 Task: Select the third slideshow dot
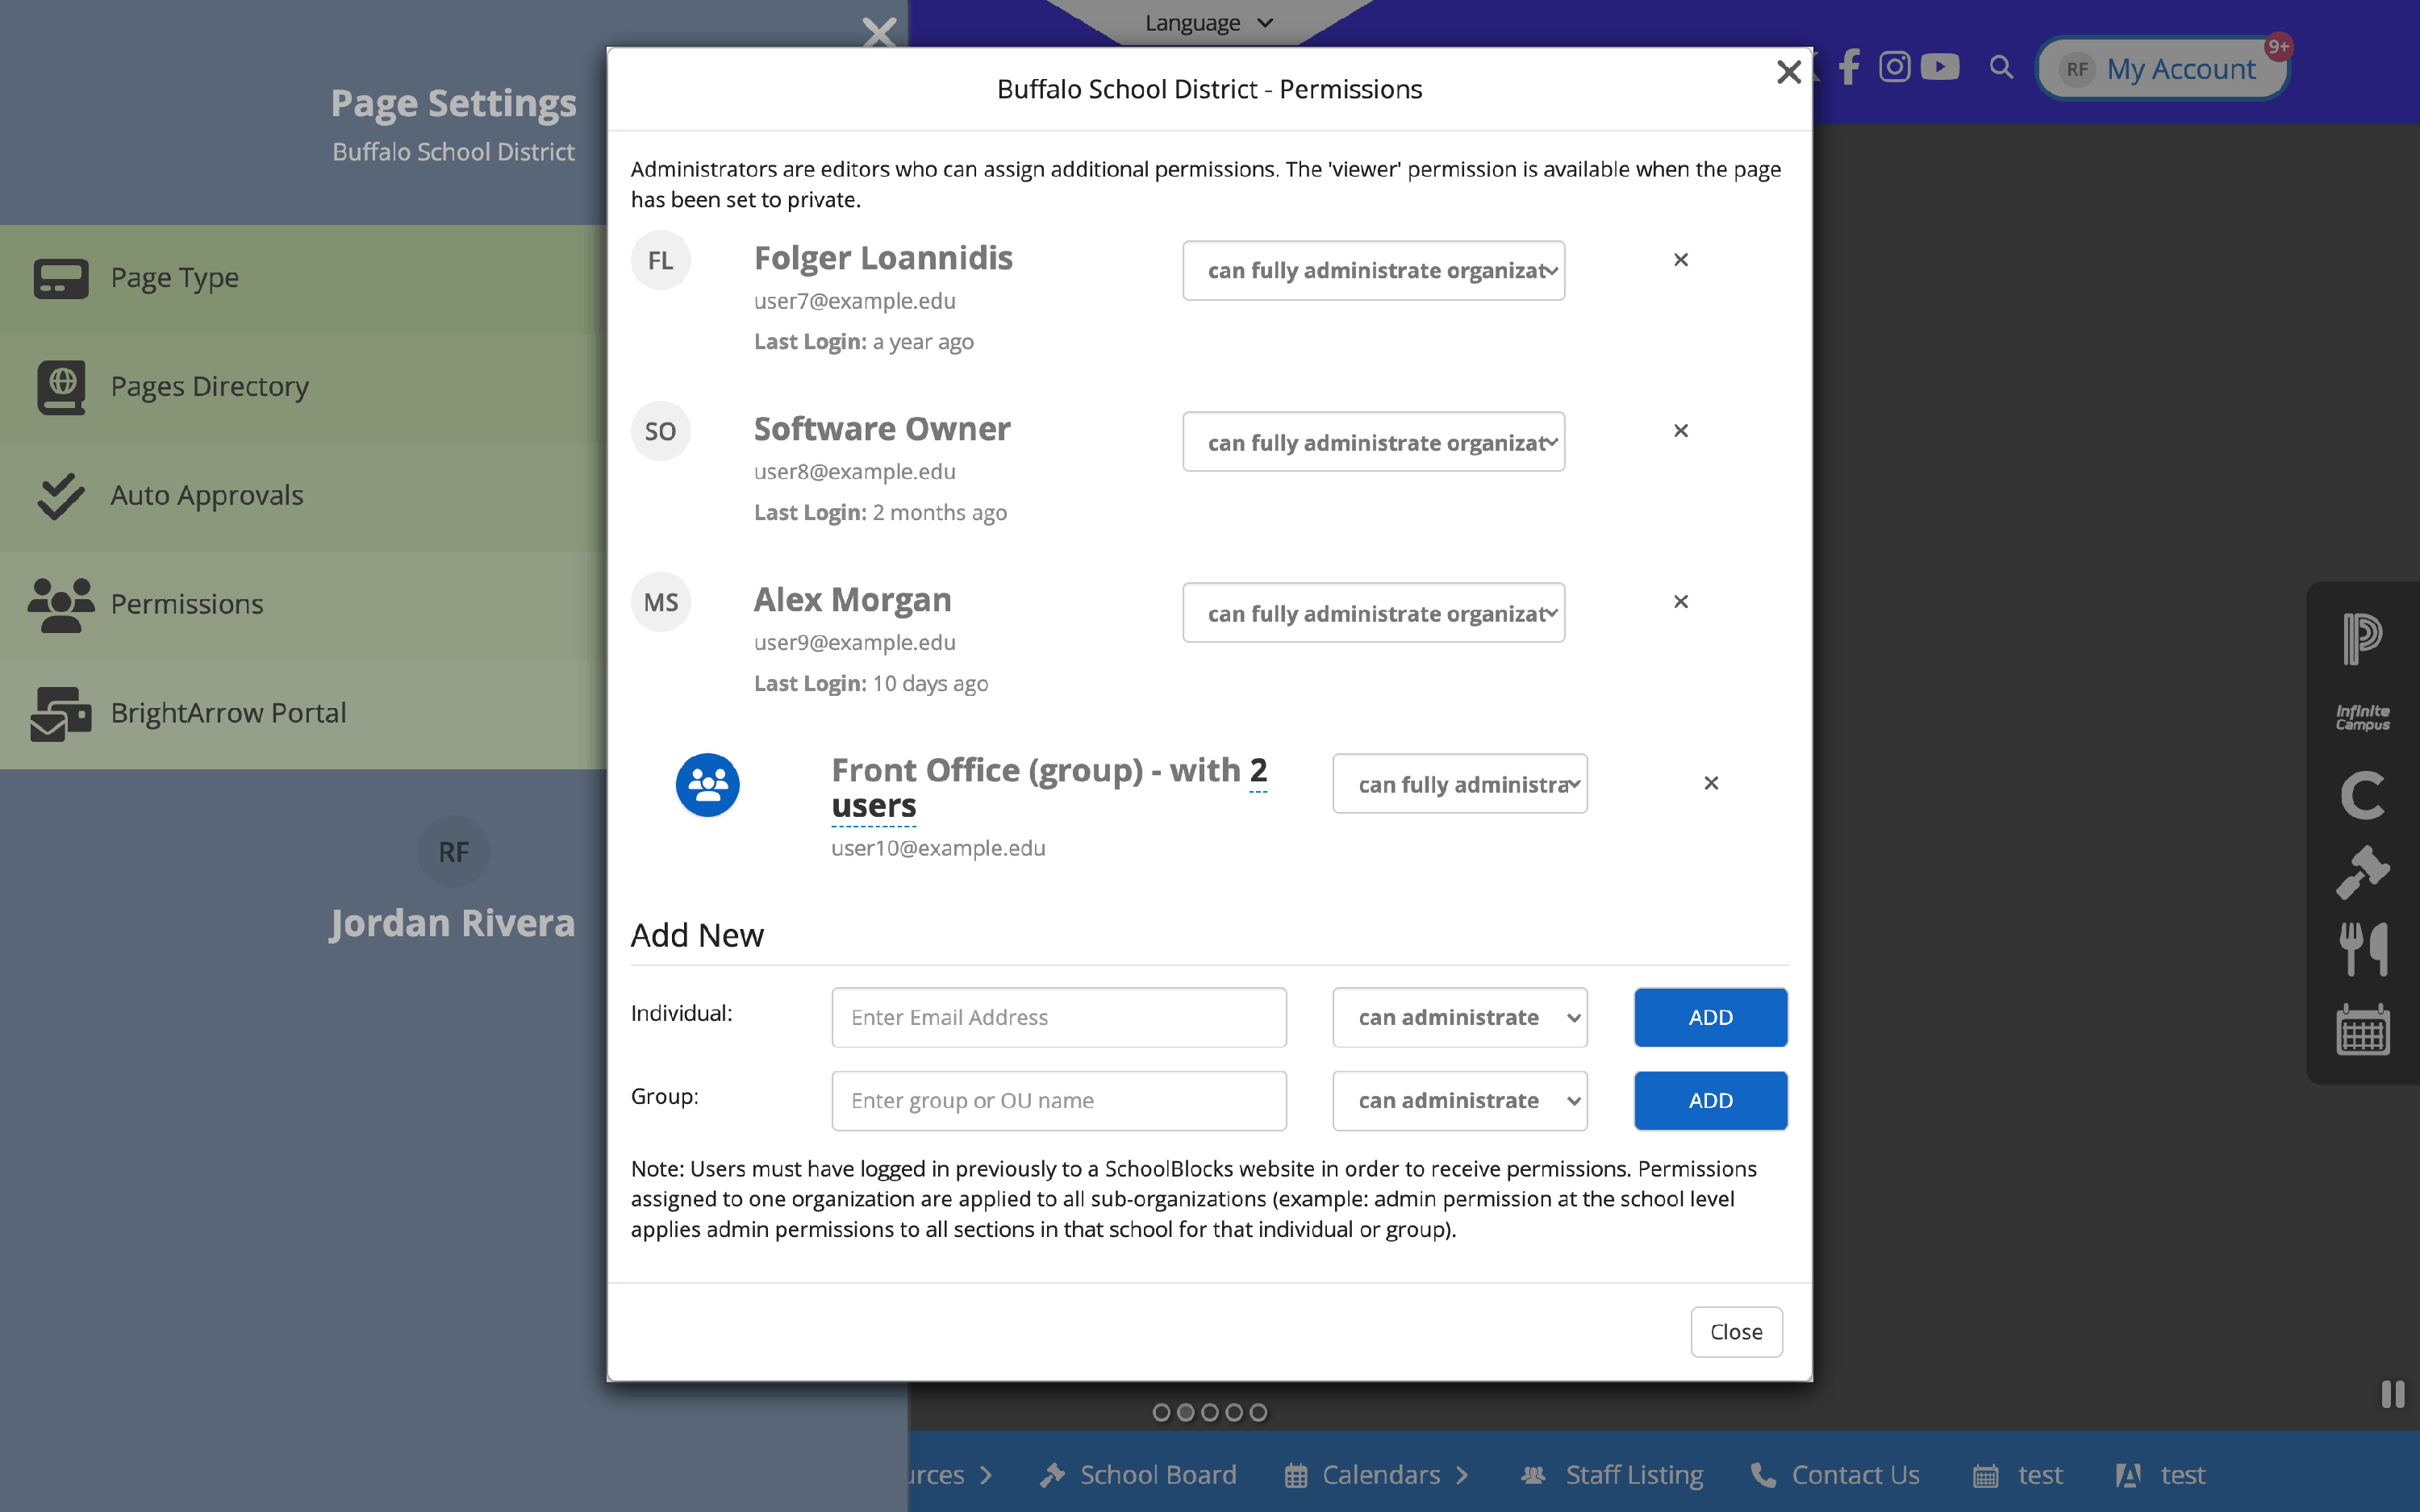[1209, 1413]
